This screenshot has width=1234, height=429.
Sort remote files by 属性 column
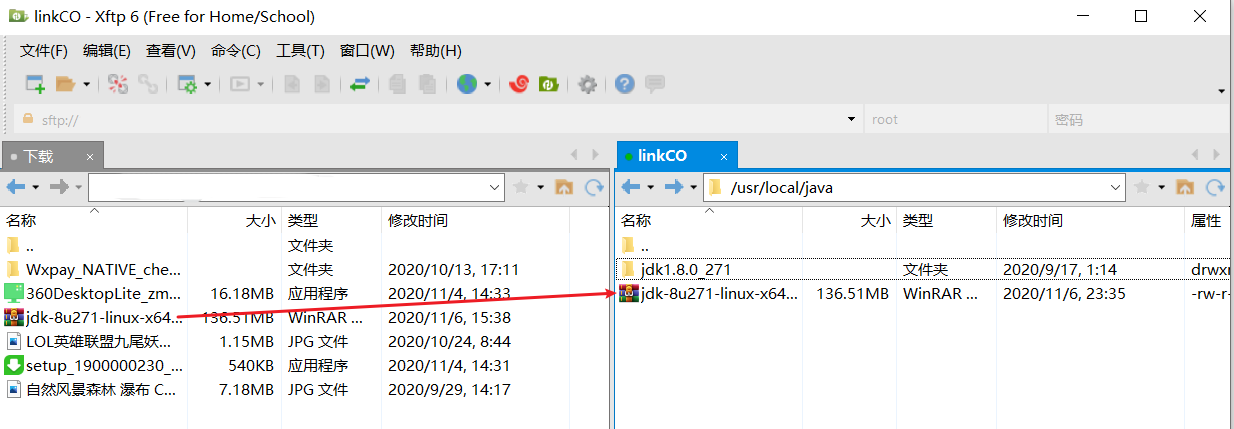[1207, 221]
